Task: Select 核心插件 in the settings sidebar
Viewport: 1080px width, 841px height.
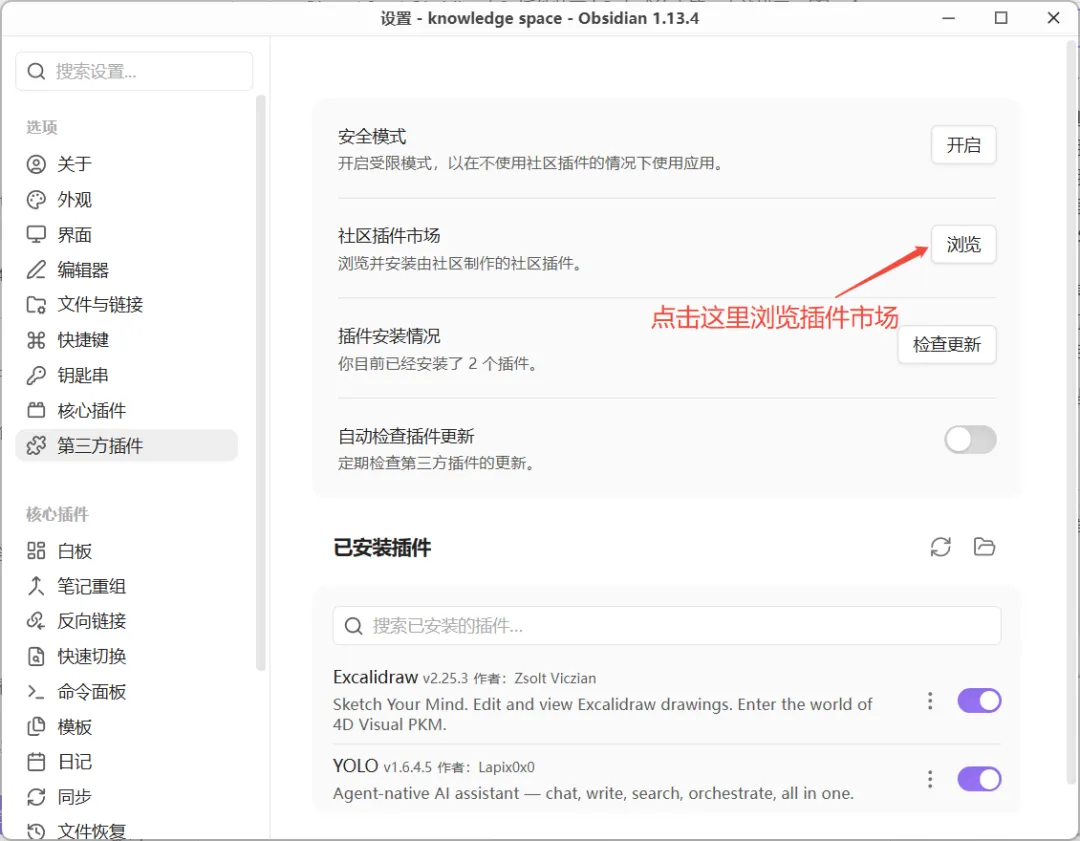Action: click(126, 411)
